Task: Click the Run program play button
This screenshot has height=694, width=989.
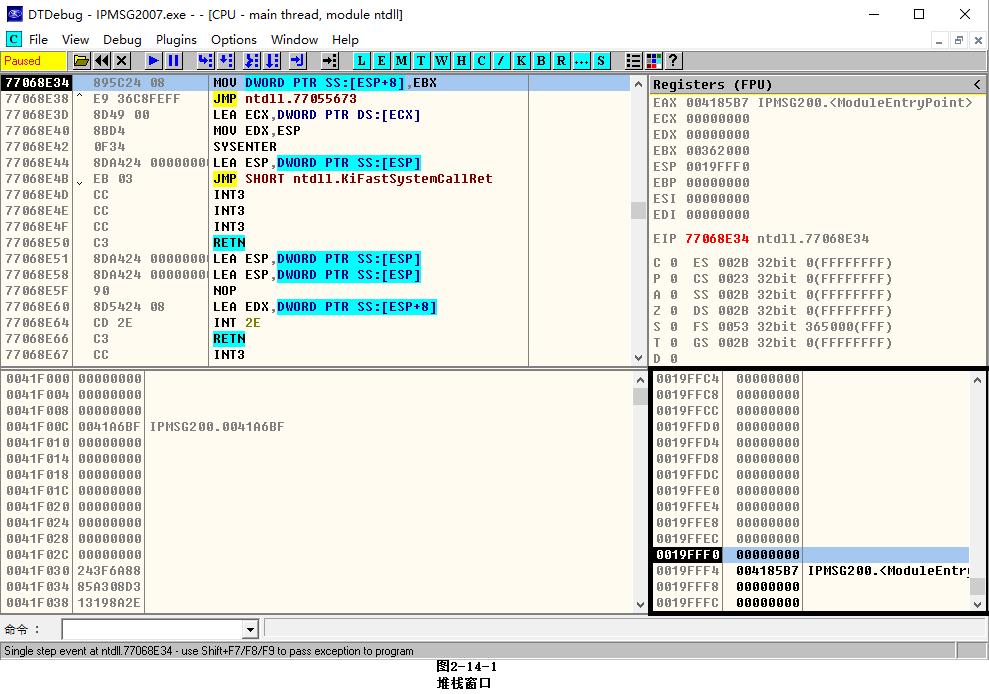Action: [154, 61]
